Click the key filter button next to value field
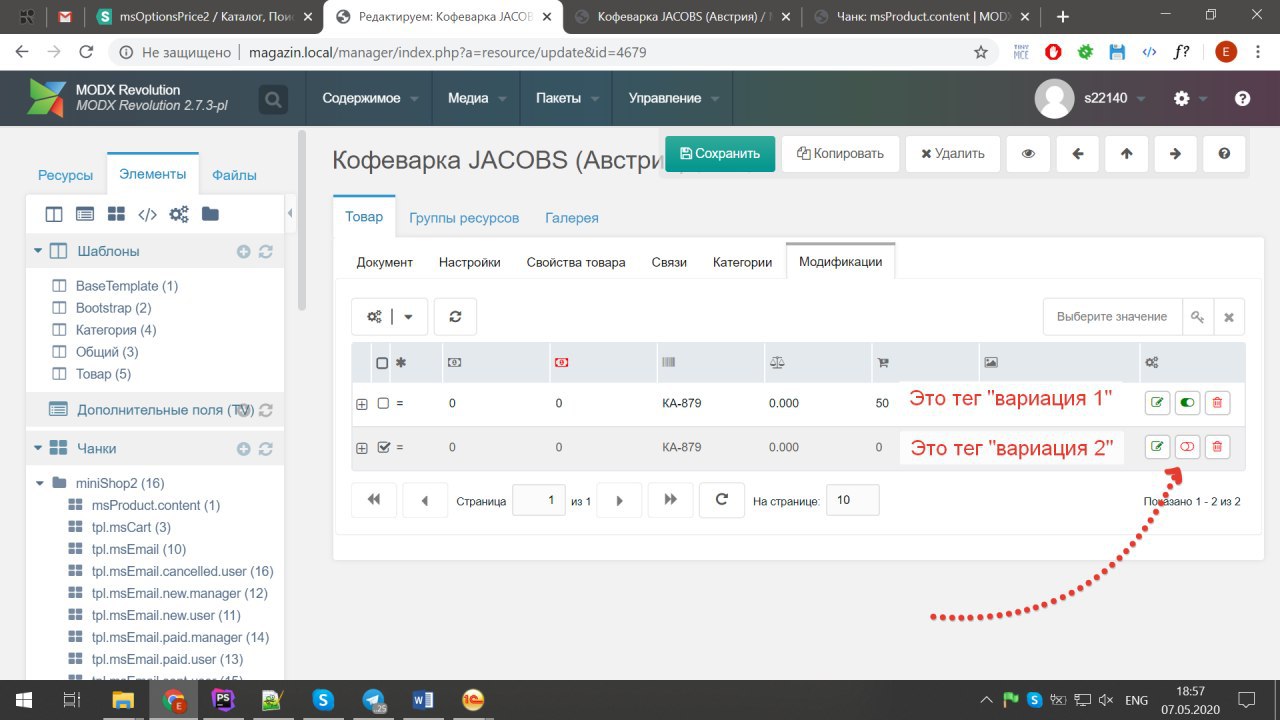 point(1198,317)
